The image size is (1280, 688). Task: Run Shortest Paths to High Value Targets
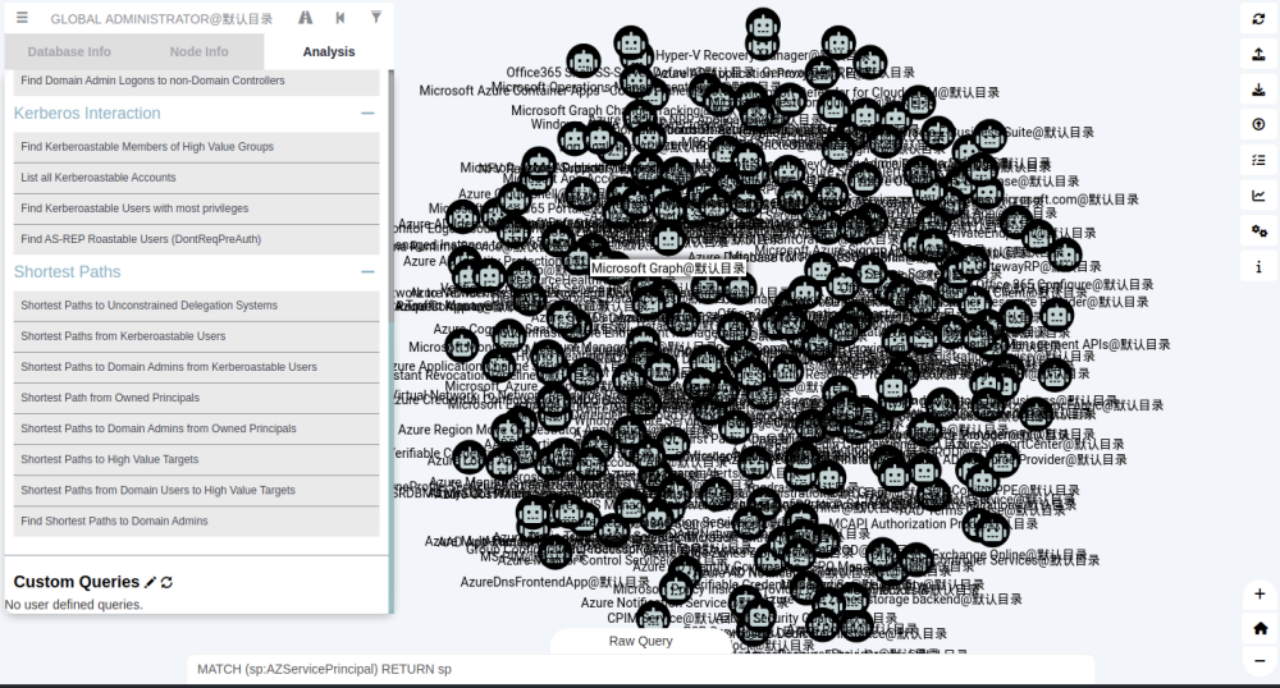(196, 460)
